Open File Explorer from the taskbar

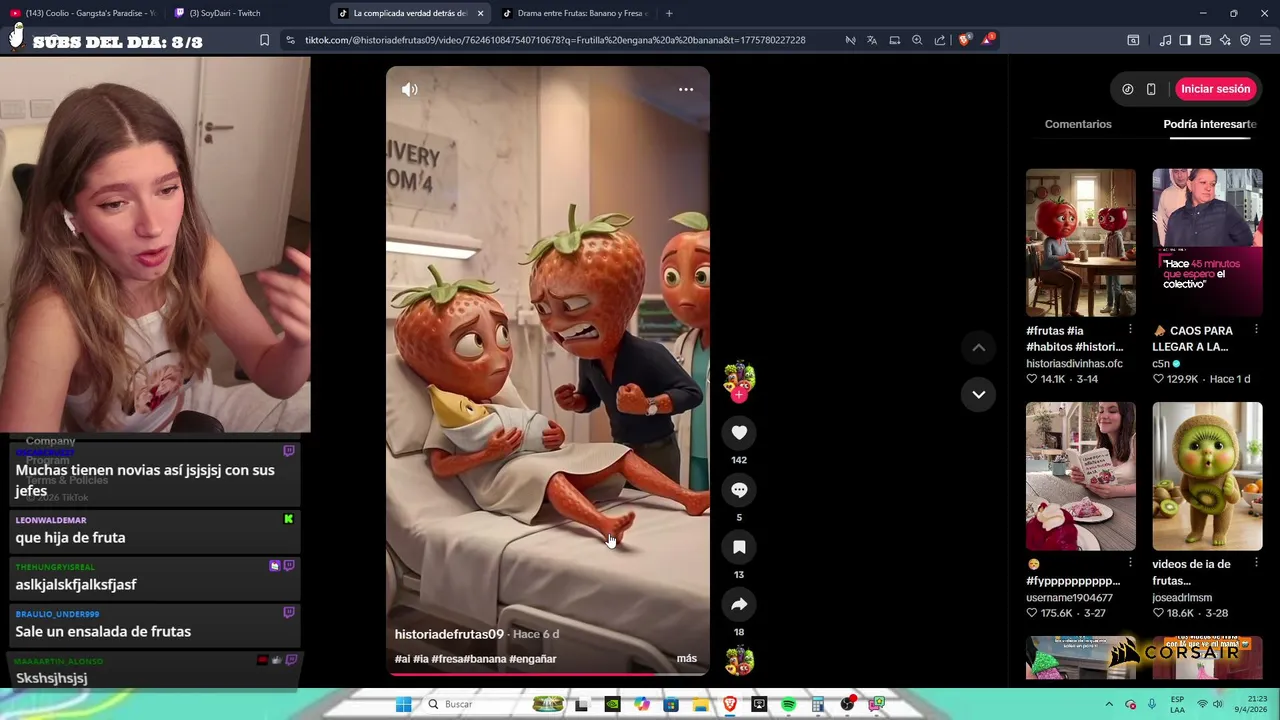[x=701, y=704]
